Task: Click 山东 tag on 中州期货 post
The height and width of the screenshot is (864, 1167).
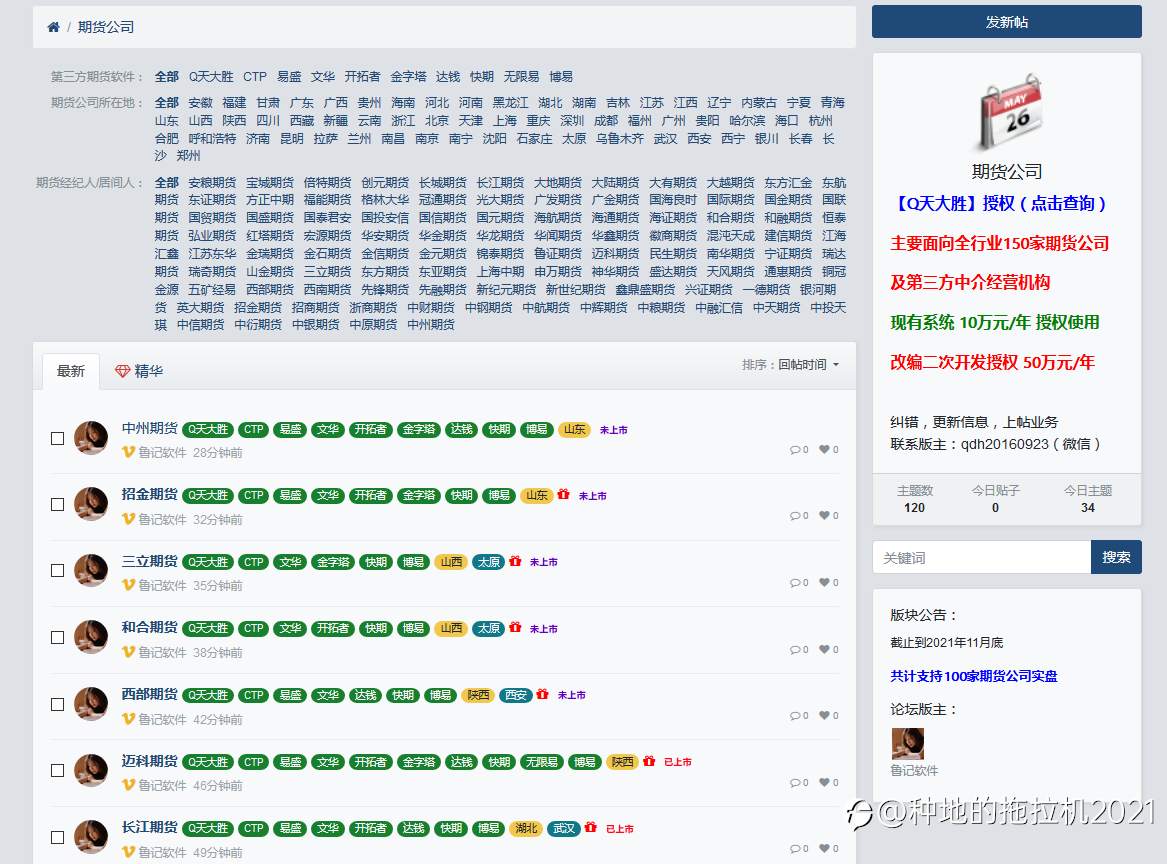Action: point(575,429)
